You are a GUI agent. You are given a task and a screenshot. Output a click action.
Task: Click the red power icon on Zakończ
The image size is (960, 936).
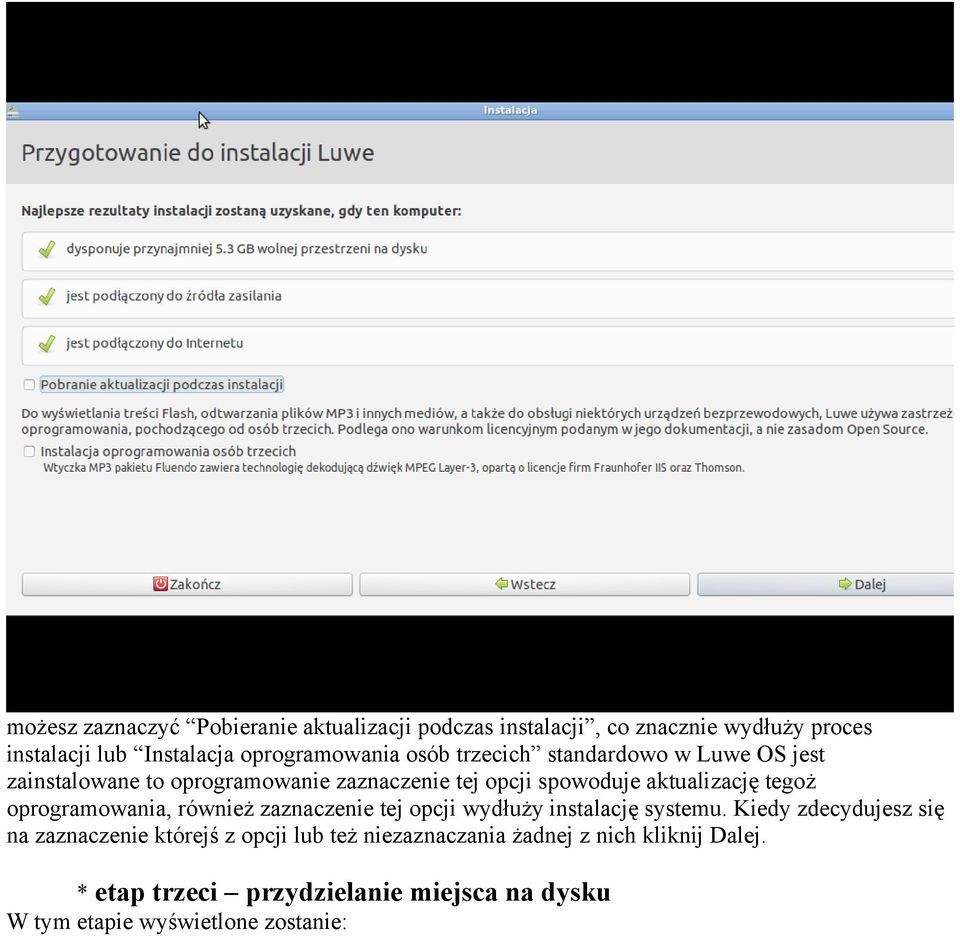click(160, 583)
